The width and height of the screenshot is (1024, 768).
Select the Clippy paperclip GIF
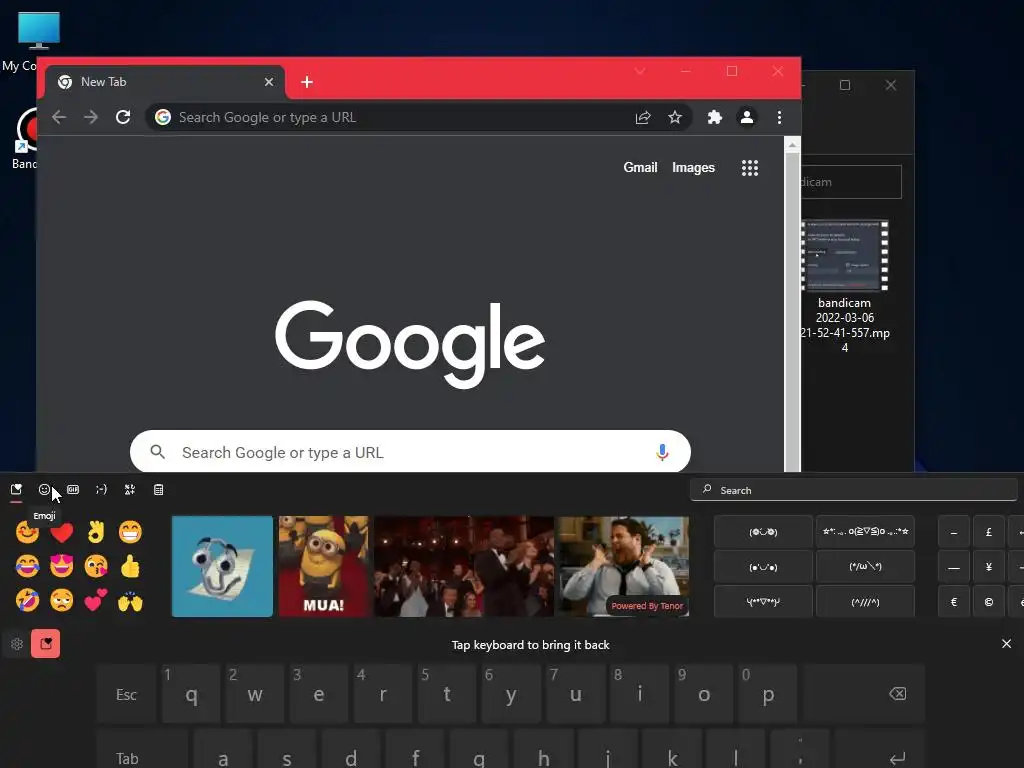pos(222,566)
